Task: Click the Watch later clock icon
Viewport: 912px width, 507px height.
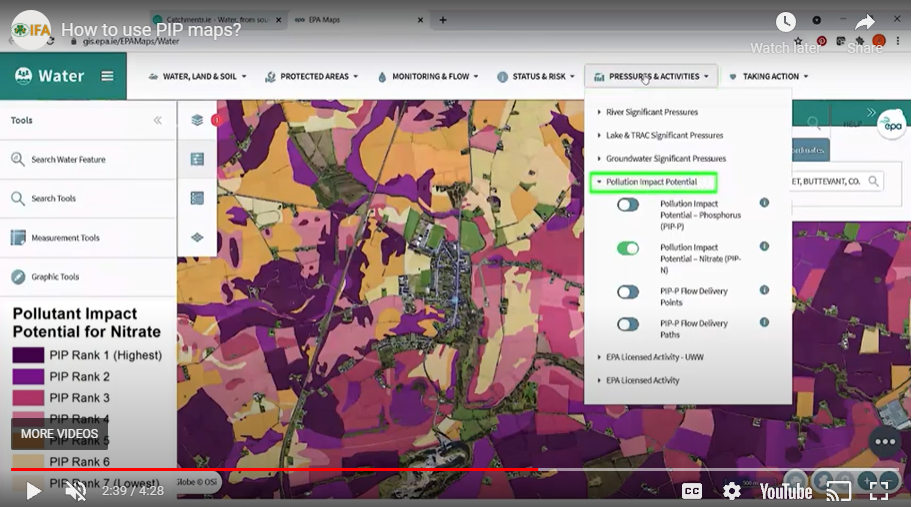Action: click(x=786, y=22)
